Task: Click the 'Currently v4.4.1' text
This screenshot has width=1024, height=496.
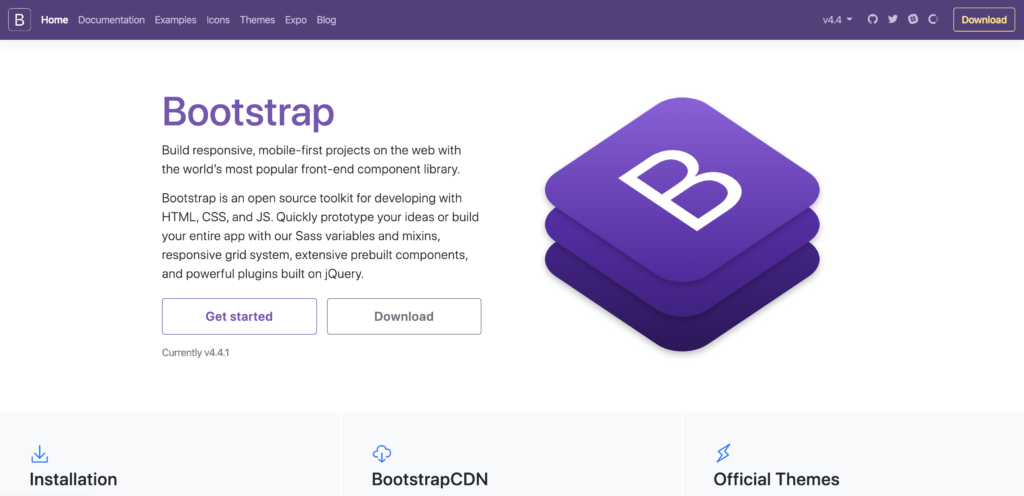Action: pos(196,352)
